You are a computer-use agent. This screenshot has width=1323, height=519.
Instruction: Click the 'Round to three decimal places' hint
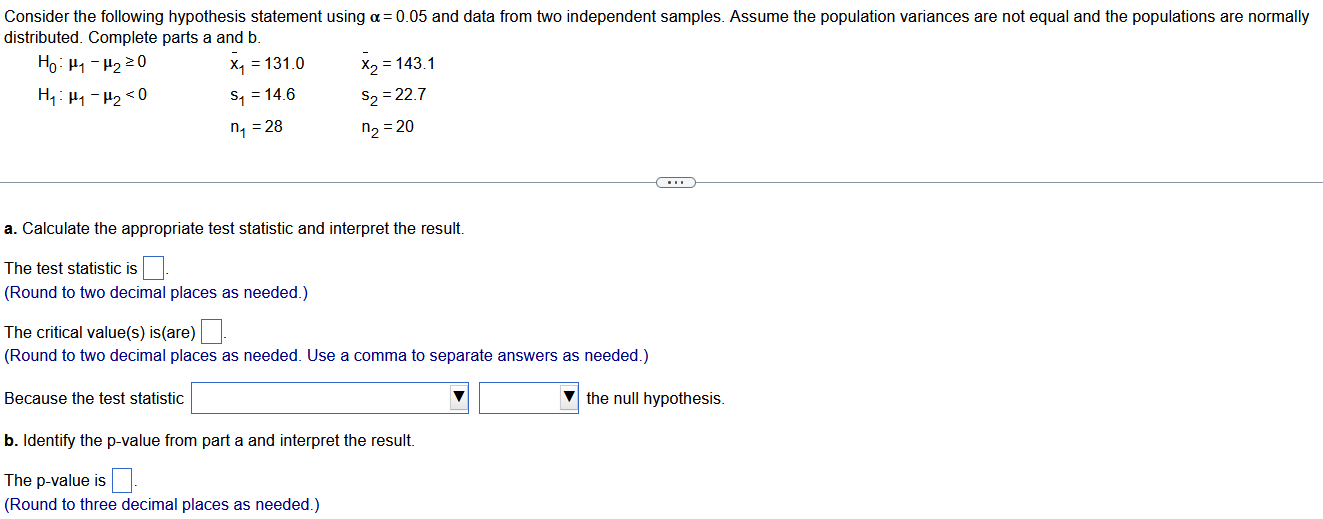(162, 504)
